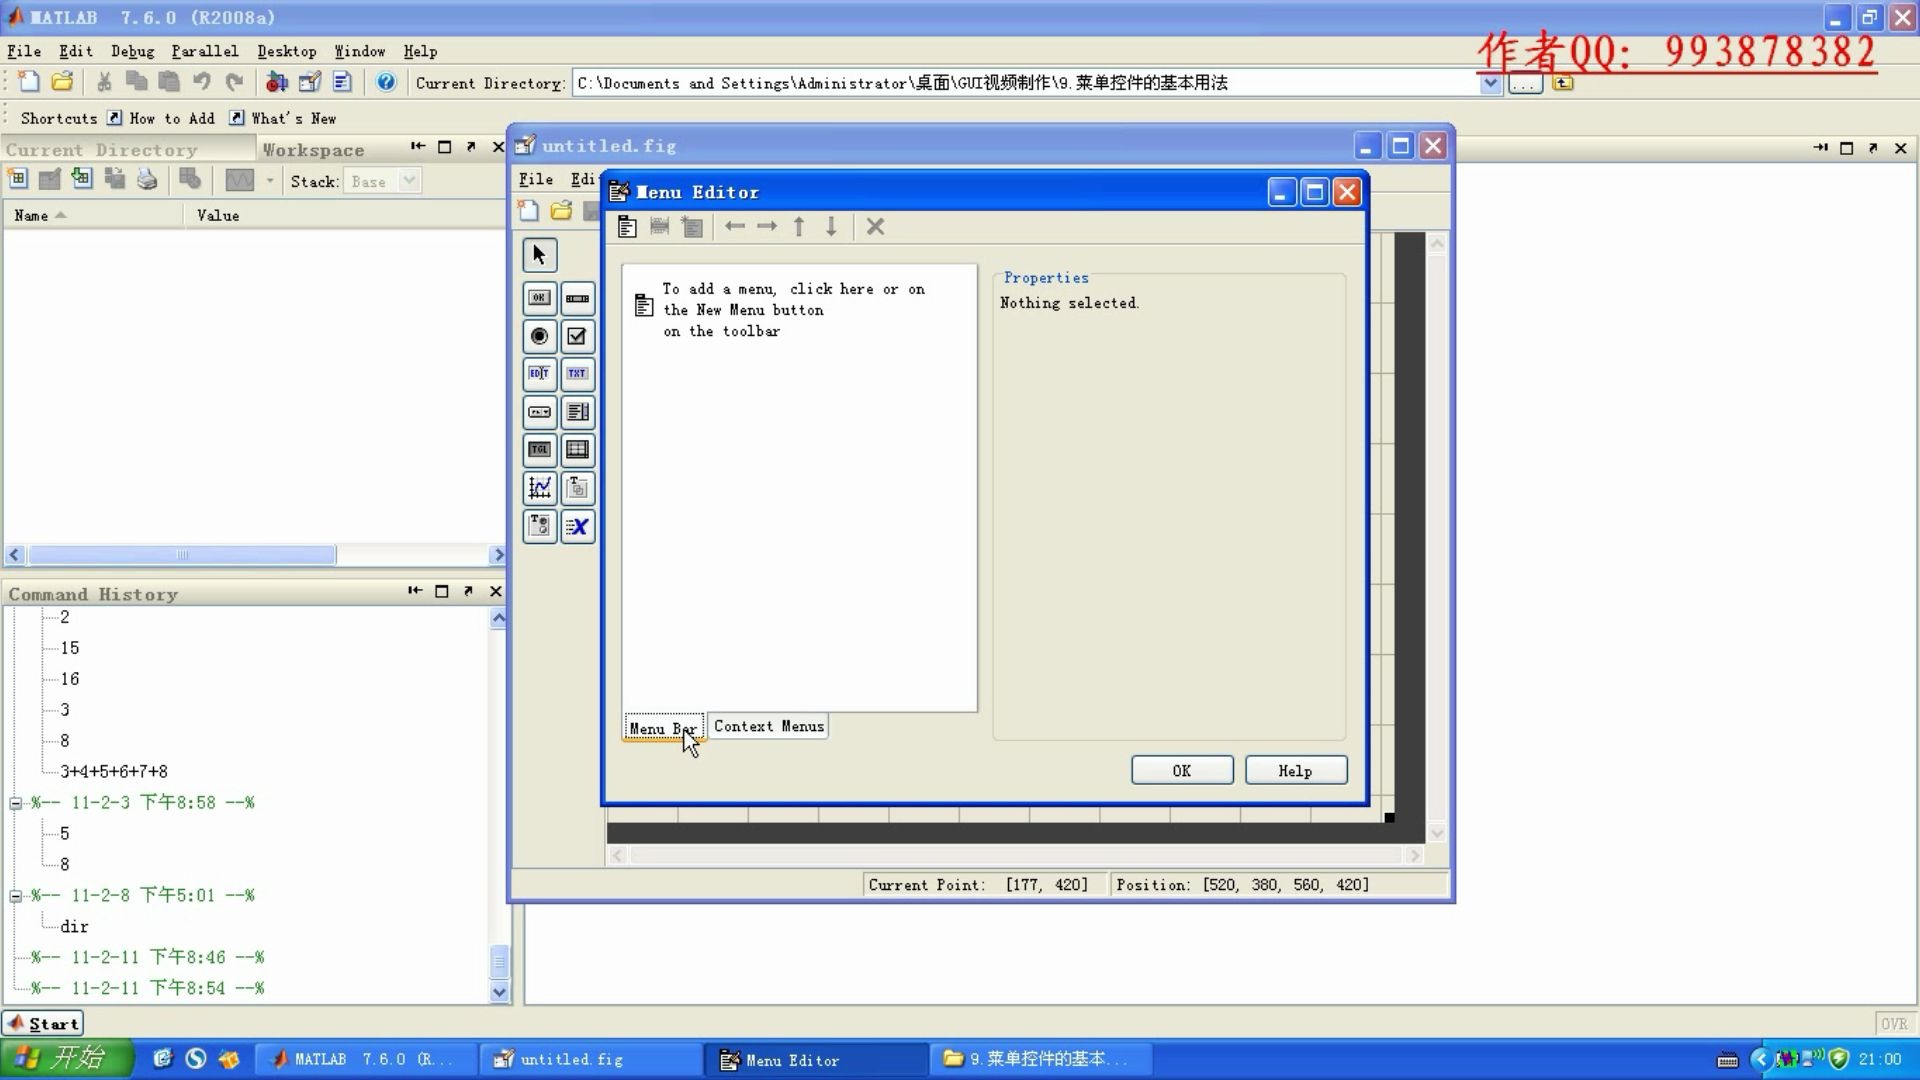The height and width of the screenshot is (1080, 1920).
Task: Select the radio button tool icon
Action: click(x=538, y=335)
